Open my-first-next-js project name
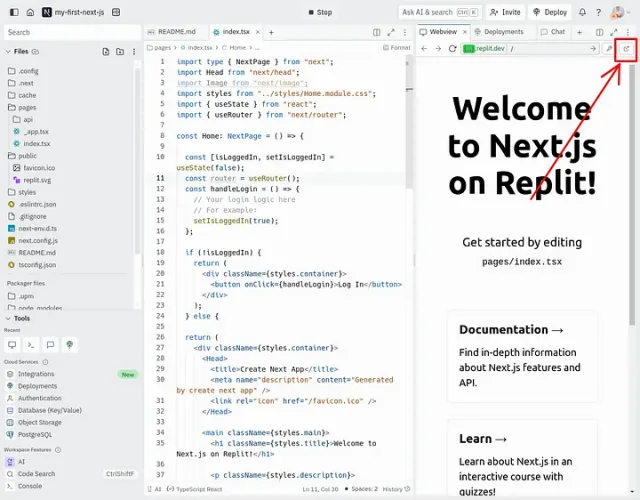The image size is (640, 500). pos(79,12)
